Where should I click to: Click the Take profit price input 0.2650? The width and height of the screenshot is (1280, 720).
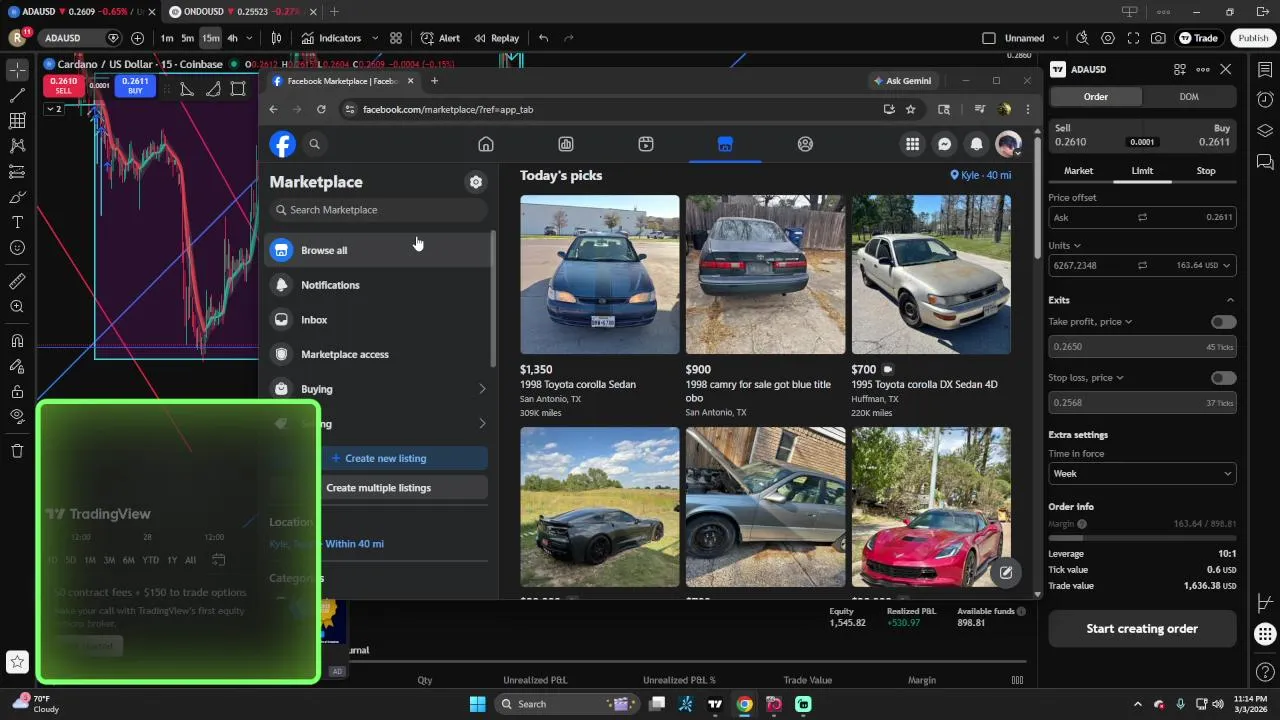click(x=1142, y=347)
